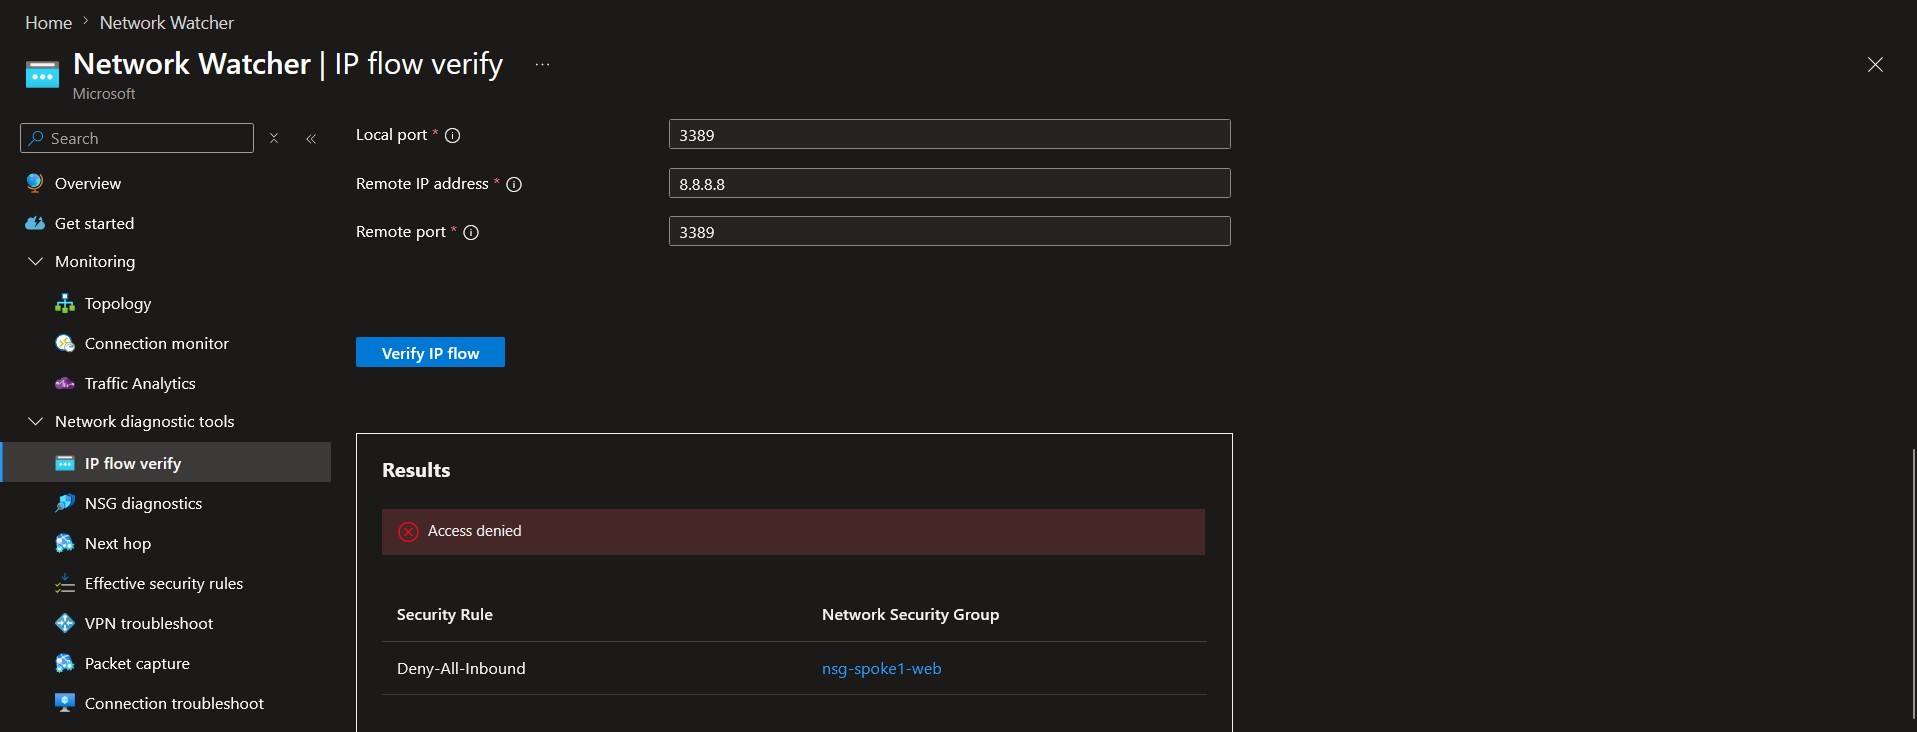Click the Get started cloud icon

[35, 223]
